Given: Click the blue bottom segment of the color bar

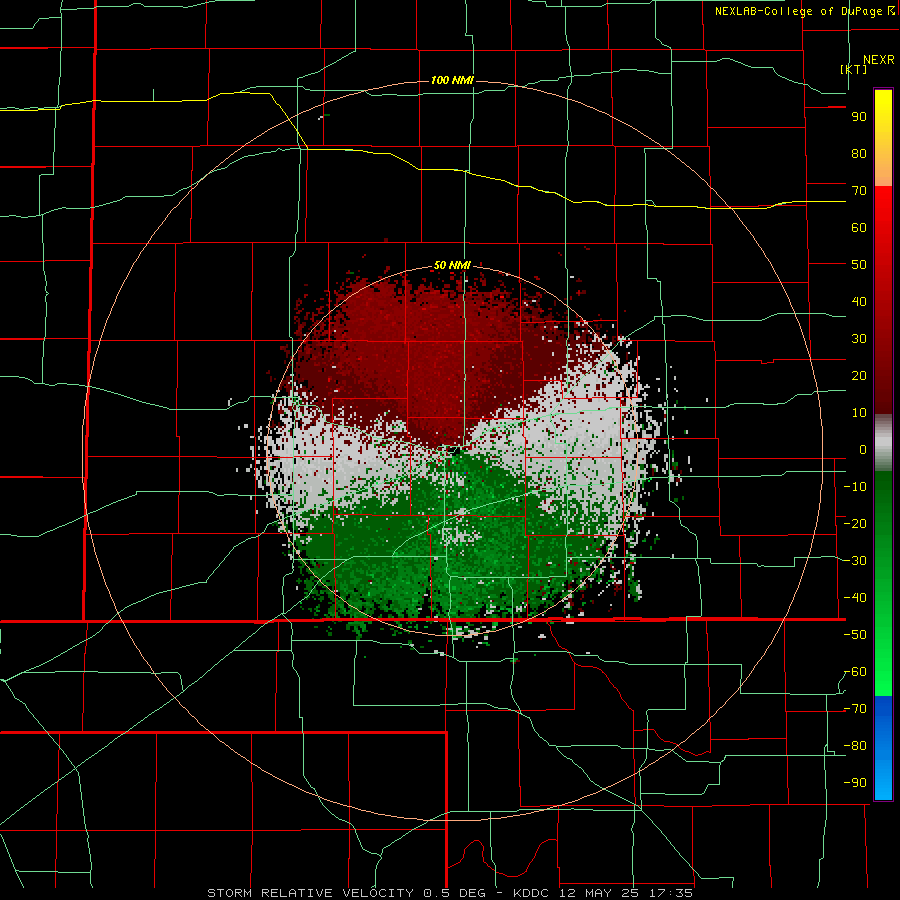Looking at the screenshot, I should 883,748.
